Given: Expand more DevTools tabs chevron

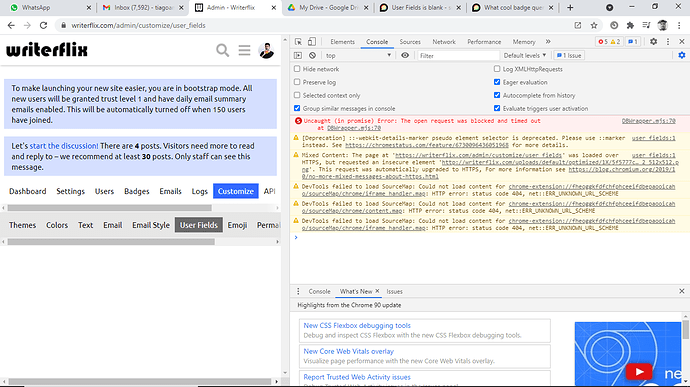Looking at the screenshot, I should [x=548, y=41].
